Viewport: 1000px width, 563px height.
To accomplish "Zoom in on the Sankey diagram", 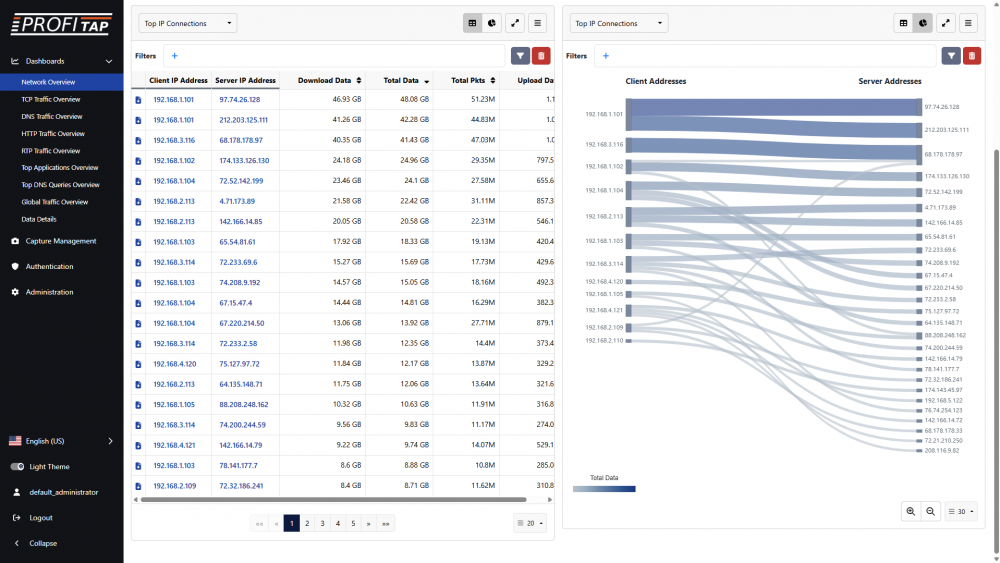I will [x=910, y=511].
